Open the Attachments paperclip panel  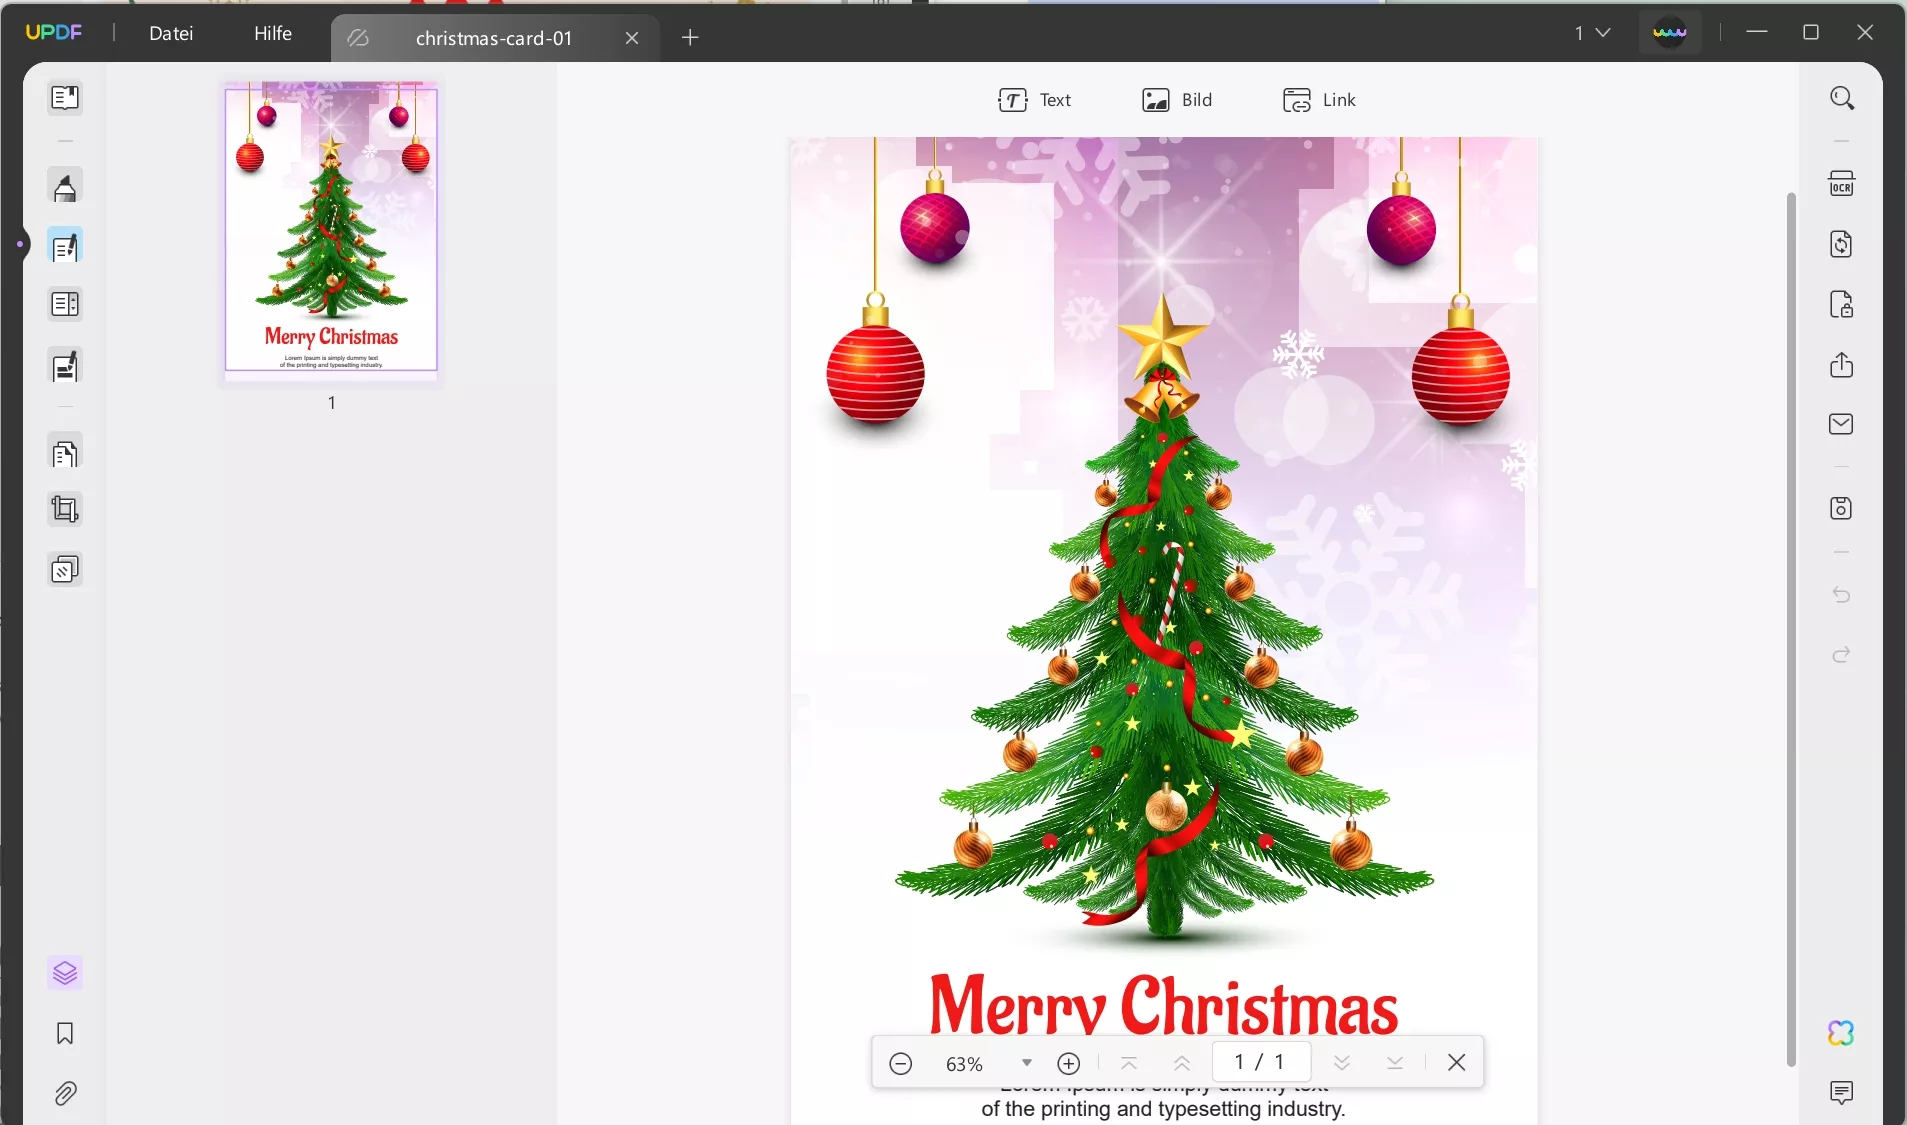point(65,1093)
